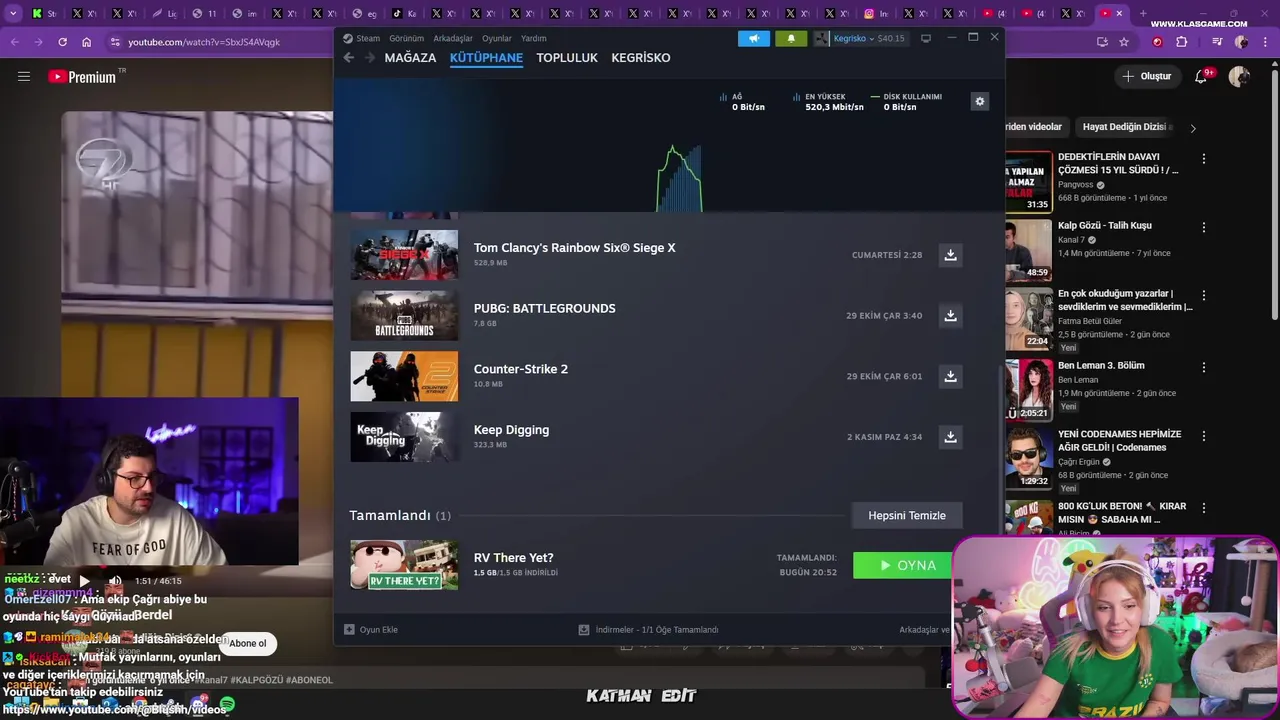Open DEDEKTİFLERİN DAVAYI video thumbnail
The width and height of the screenshot is (1280, 720).
click(x=1029, y=182)
